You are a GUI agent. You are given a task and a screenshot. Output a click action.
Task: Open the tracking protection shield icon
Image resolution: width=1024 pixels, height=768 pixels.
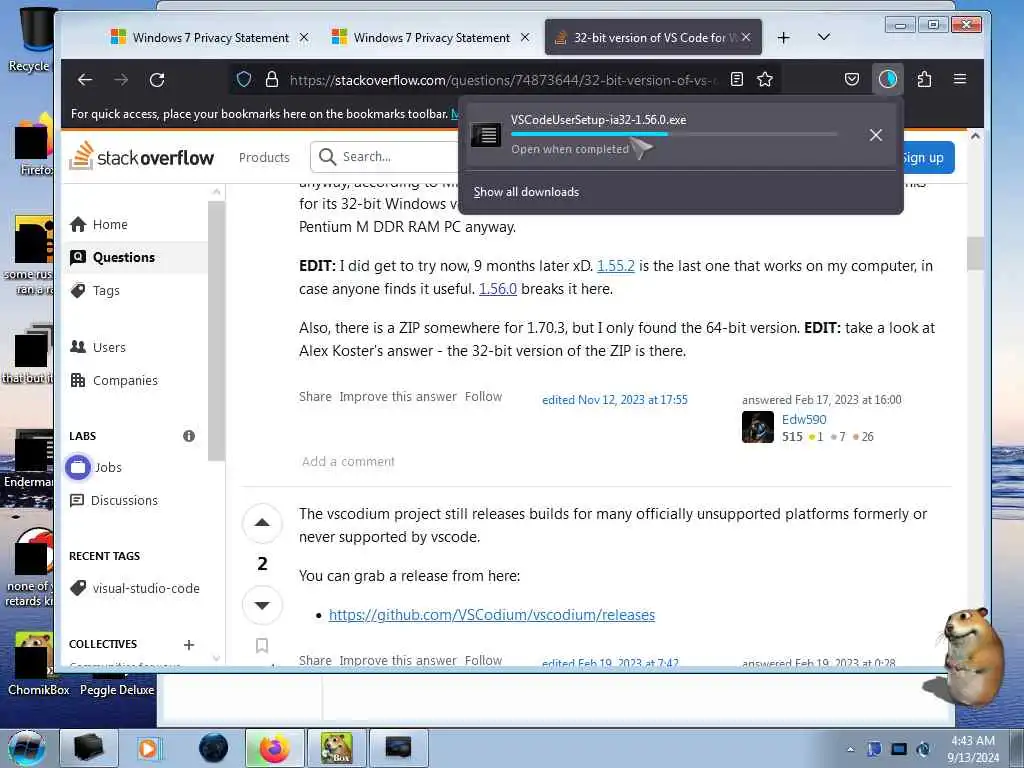pyautogui.click(x=244, y=80)
